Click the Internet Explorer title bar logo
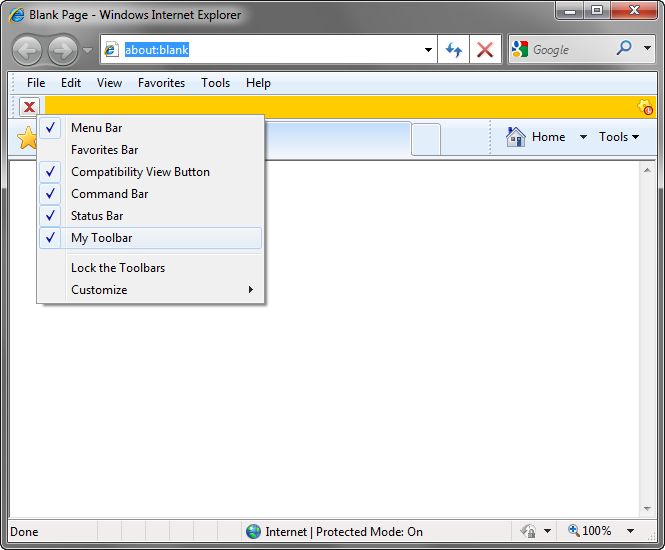Image resolution: width=665 pixels, height=550 pixels. click(x=17, y=15)
